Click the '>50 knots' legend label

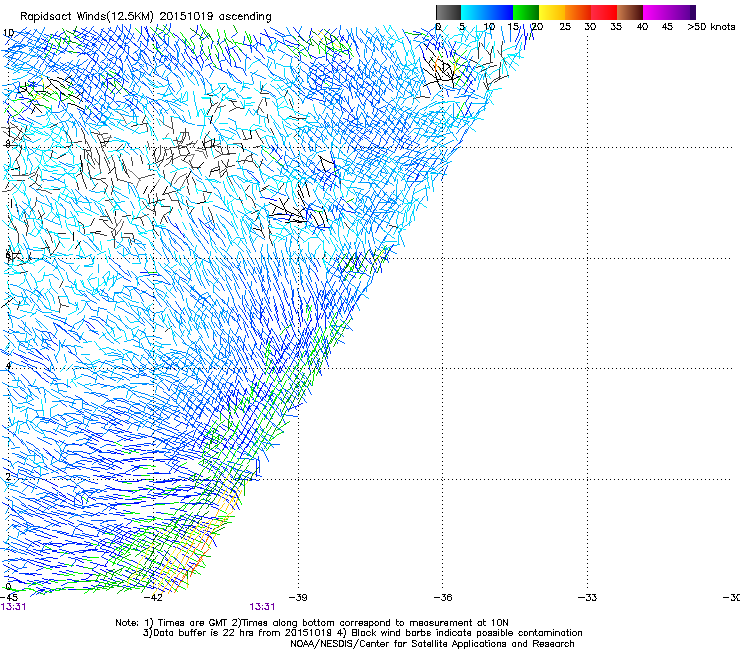(711, 27)
